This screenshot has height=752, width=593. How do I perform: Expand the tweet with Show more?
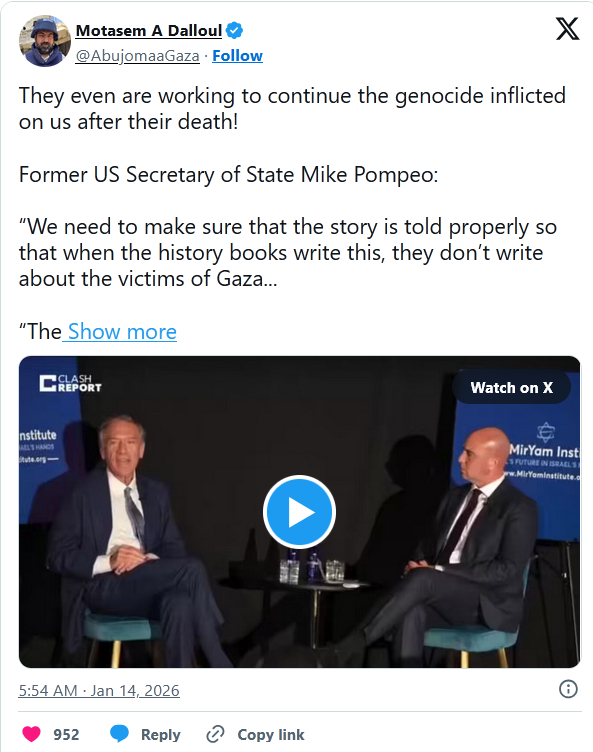[122, 331]
